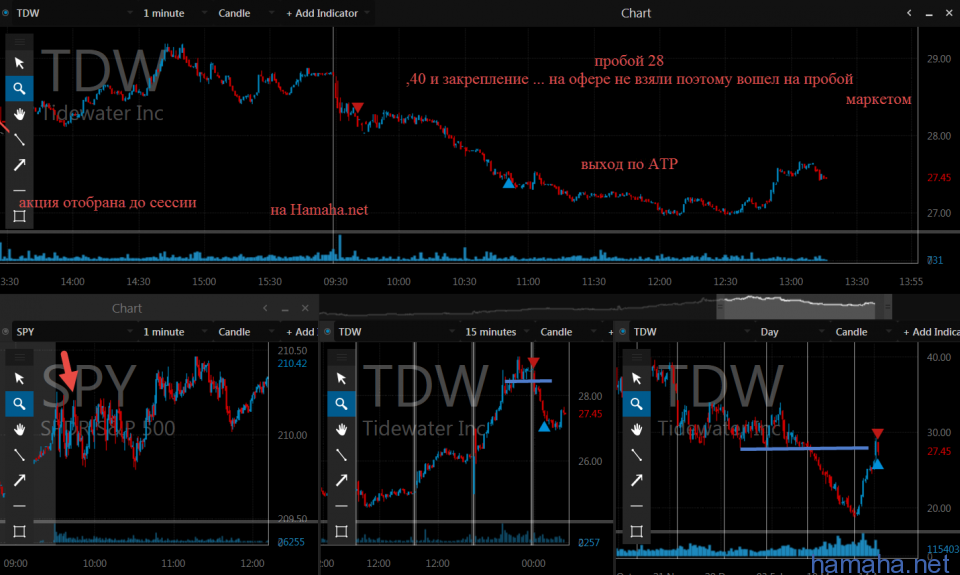The height and width of the screenshot is (575, 960).
Task: Activate the magnifier in the TDW 15 minutes chart
Action: pyautogui.click(x=341, y=404)
